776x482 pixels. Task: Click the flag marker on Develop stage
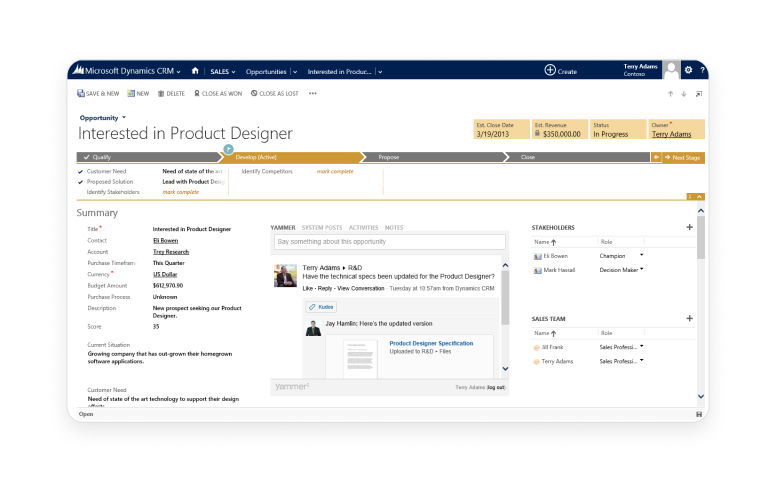(228, 149)
